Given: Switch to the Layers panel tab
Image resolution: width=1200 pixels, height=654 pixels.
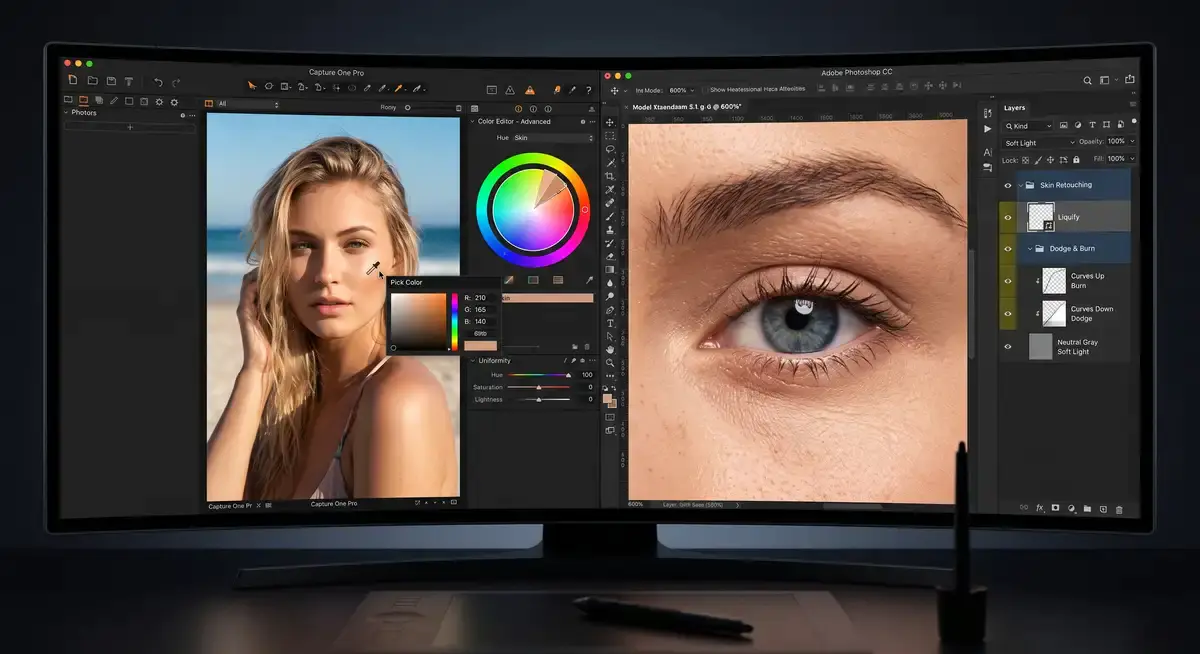Looking at the screenshot, I should (x=1015, y=107).
